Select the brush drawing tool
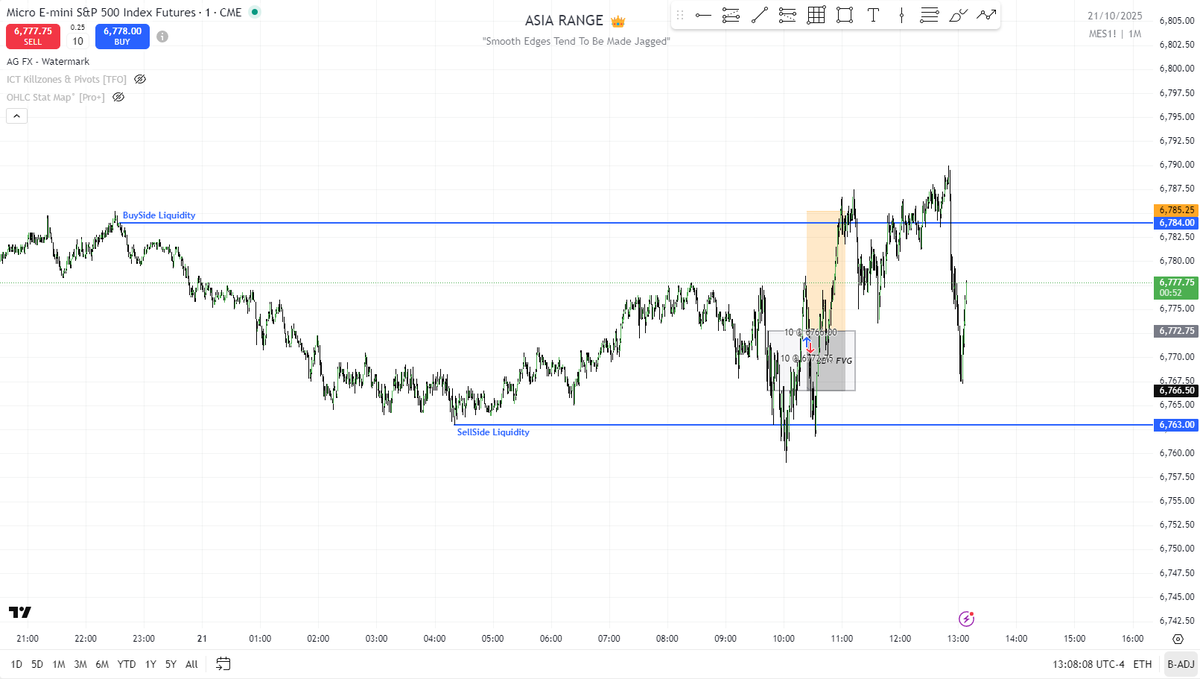Image resolution: width=1200 pixels, height=679 pixels. pyautogui.click(x=958, y=15)
